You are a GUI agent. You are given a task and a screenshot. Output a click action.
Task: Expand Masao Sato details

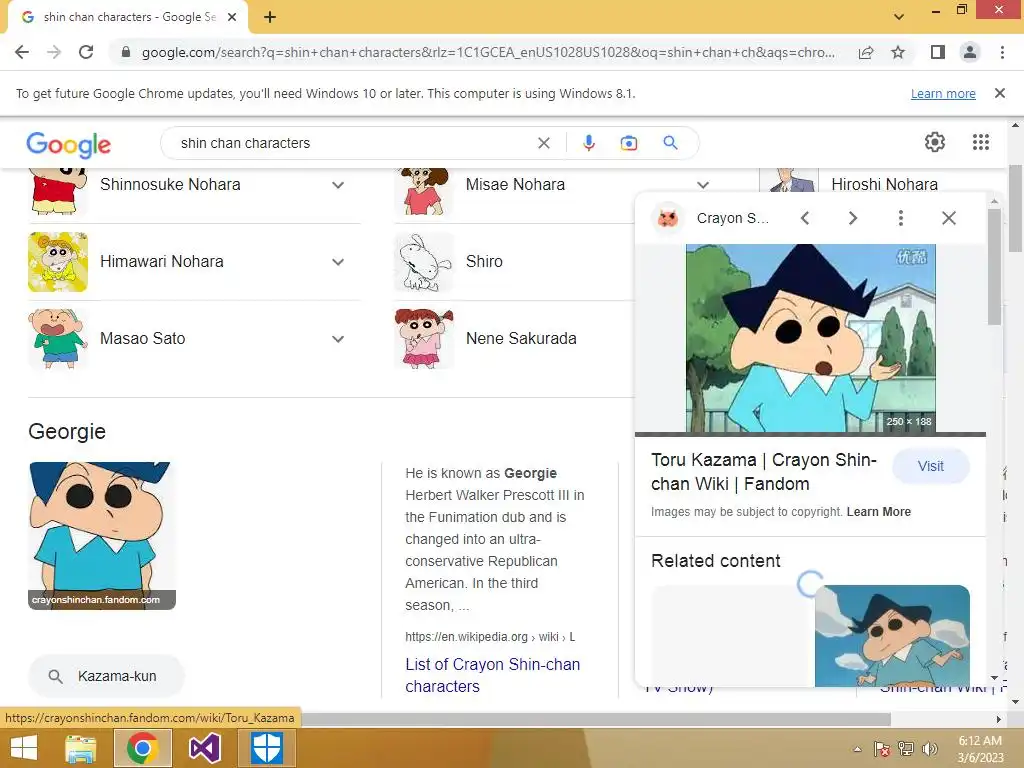point(338,339)
